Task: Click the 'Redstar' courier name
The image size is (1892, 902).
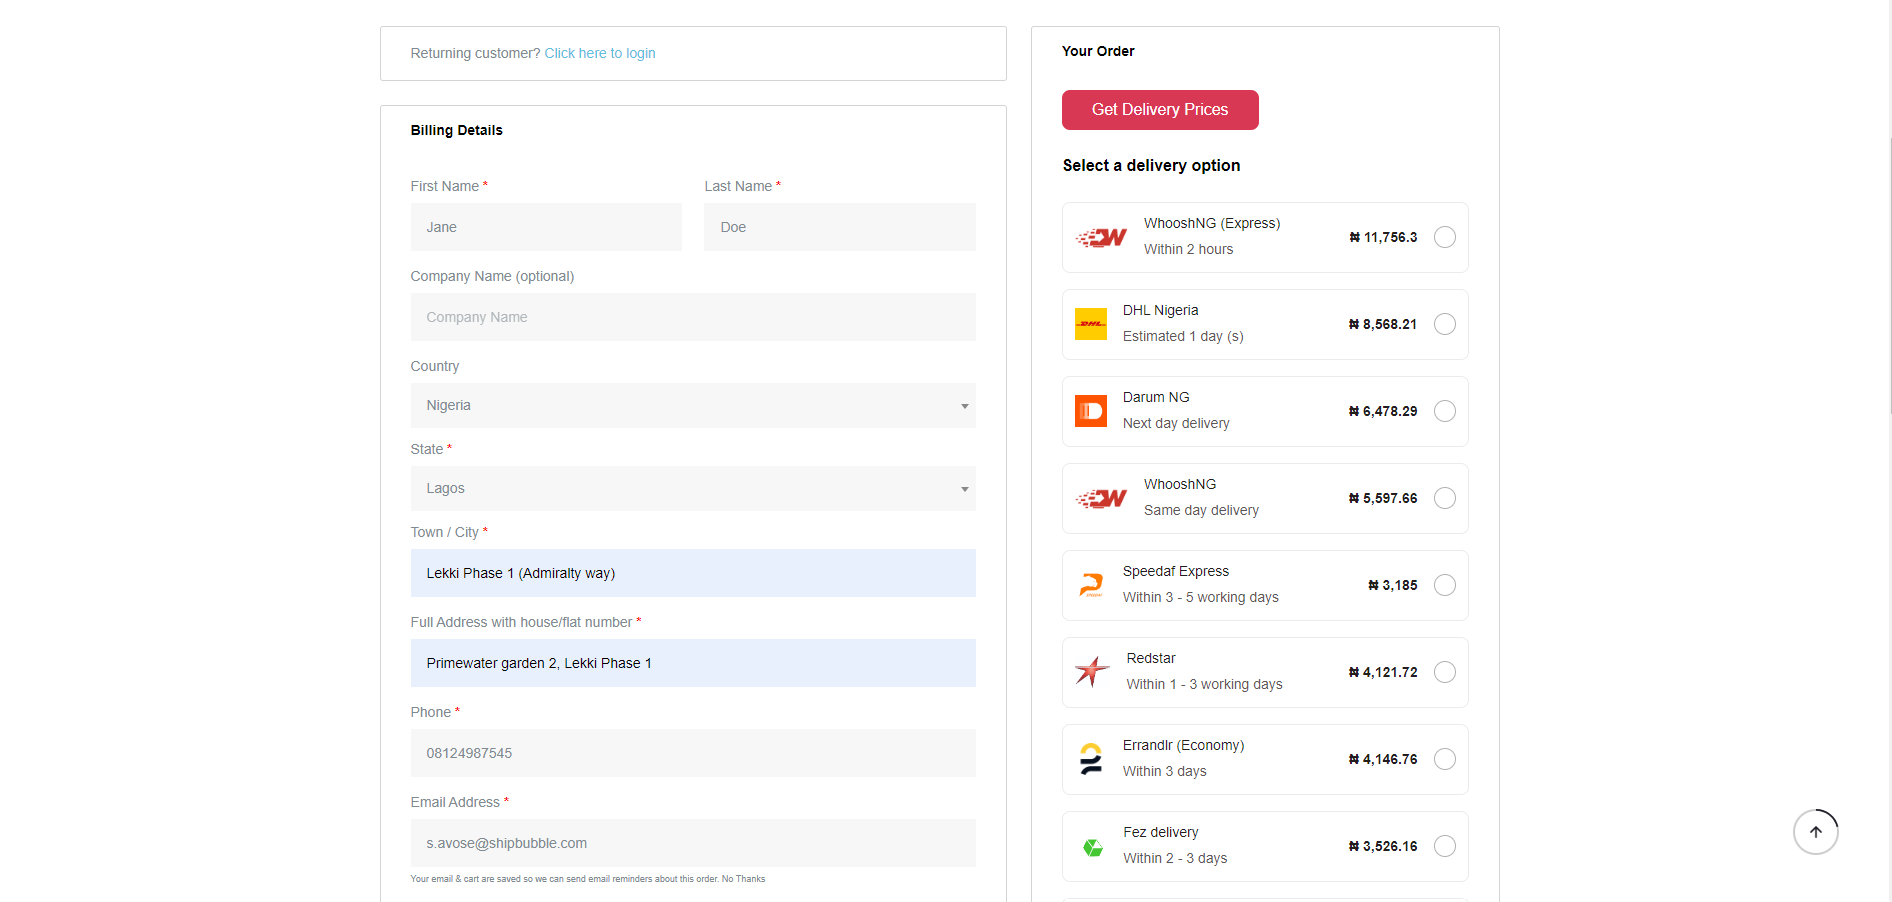Action: [x=1151, y=658]
